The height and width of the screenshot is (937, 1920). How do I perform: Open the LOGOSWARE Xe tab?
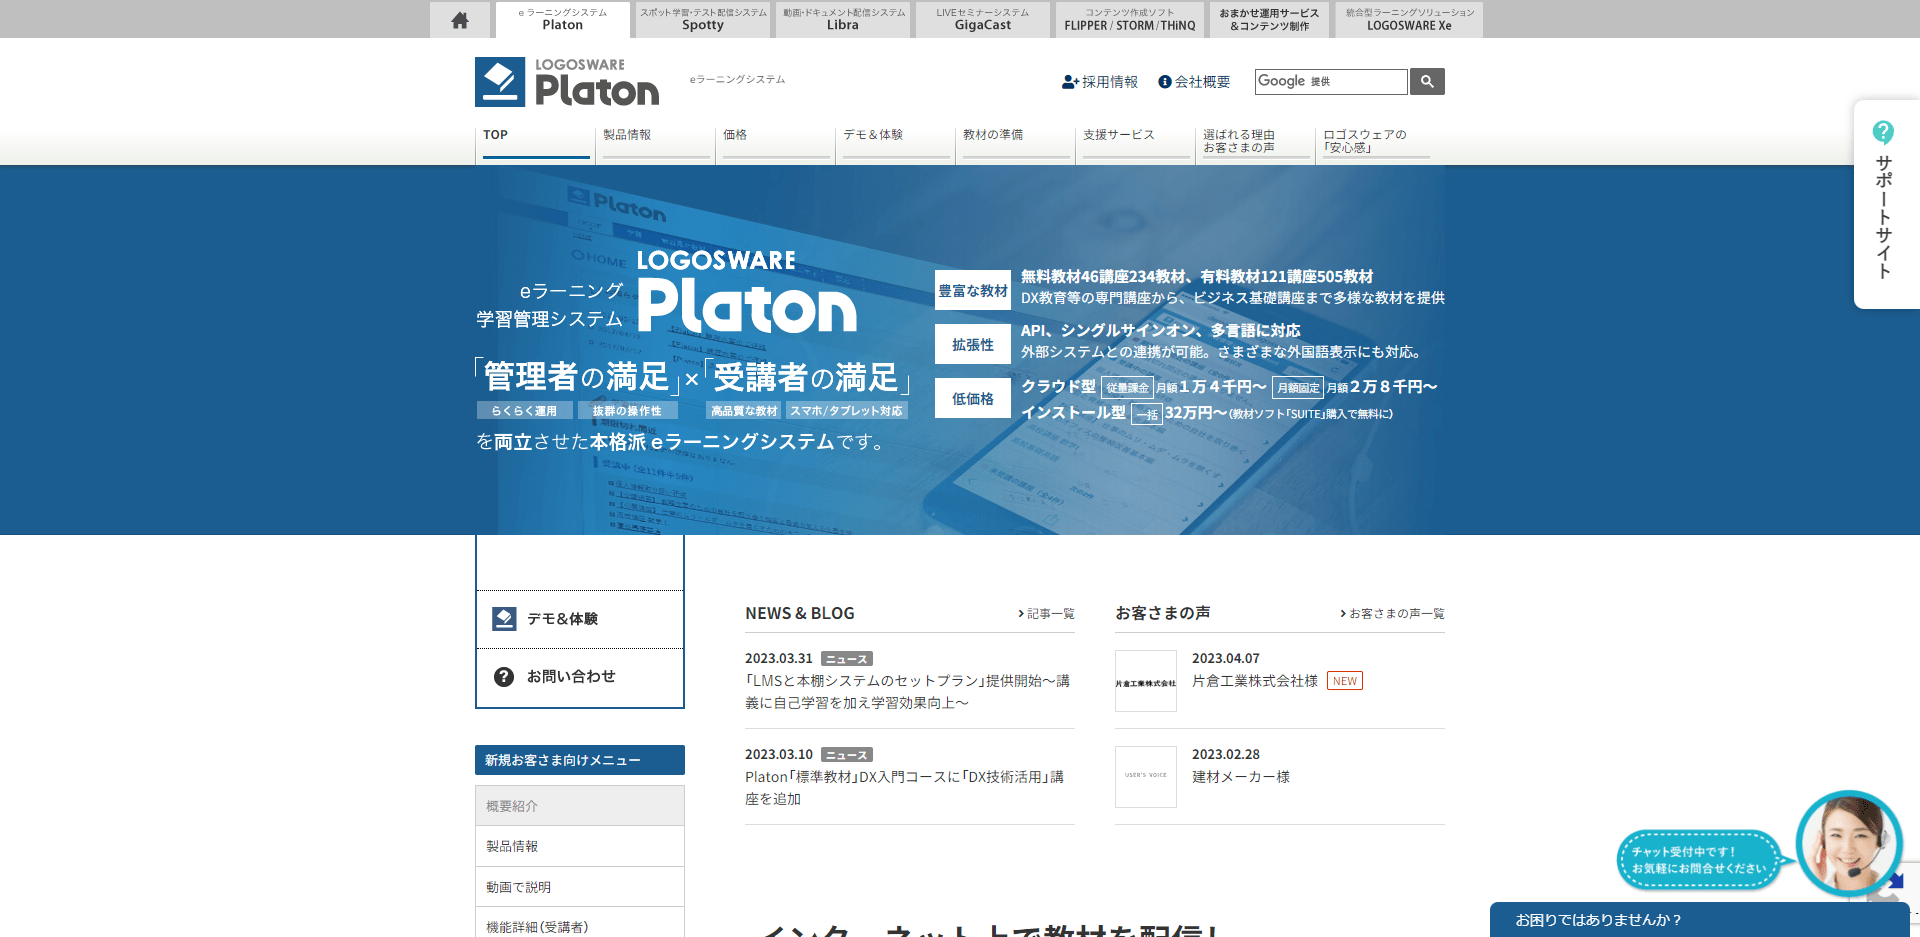point(1409,20)
